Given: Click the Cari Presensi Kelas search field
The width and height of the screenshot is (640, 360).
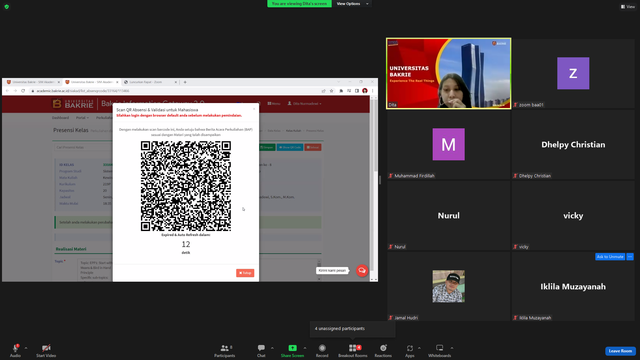Looking at the screenshot, I should pyautogui.click(x=83, y=147).
